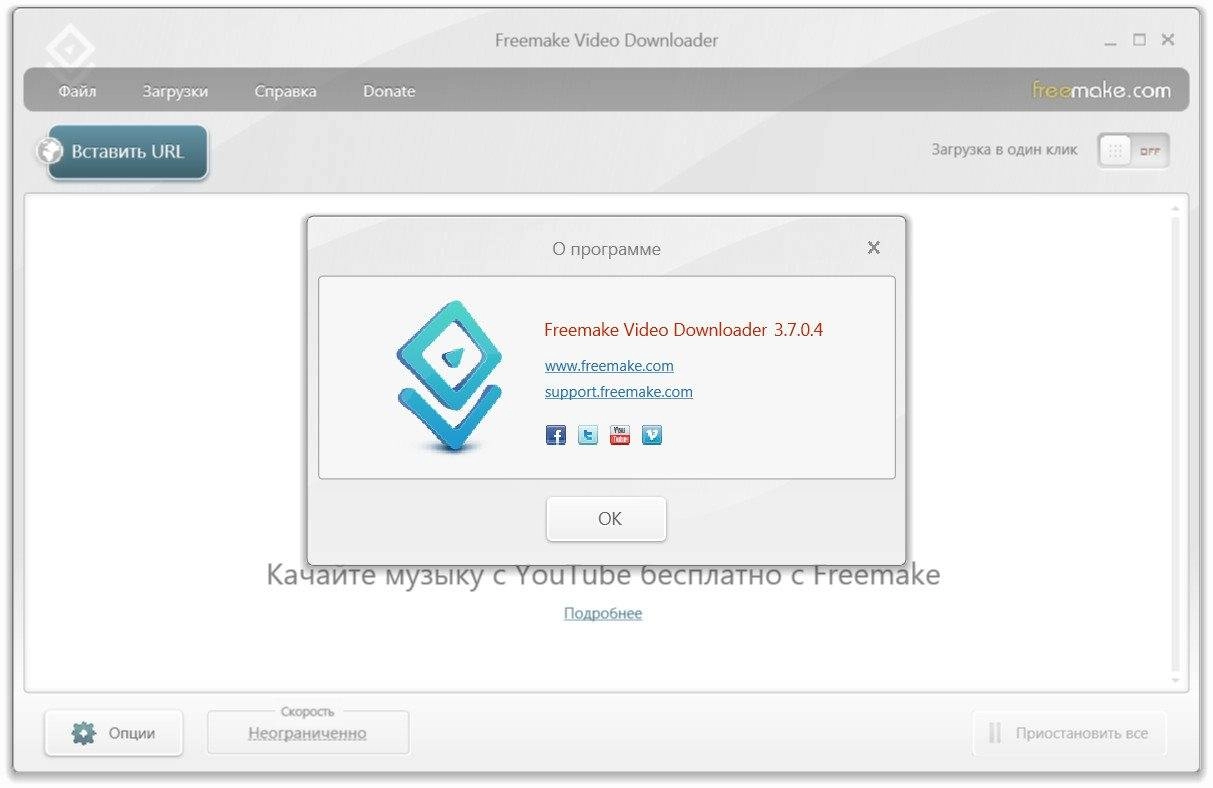Open the Справка menu
Viewport: 1213px width, 788px height.
[x=285, y=91]
